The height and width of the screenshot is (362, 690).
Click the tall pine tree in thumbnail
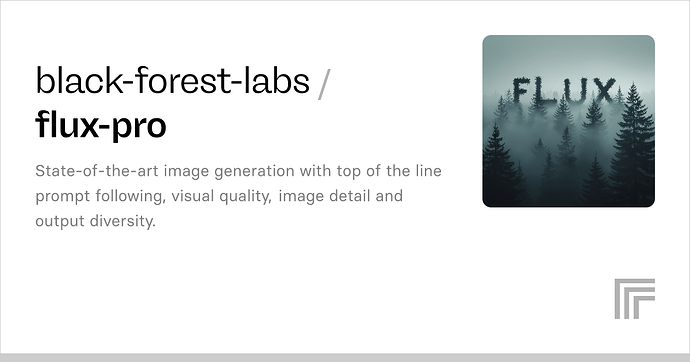(633, 145)
